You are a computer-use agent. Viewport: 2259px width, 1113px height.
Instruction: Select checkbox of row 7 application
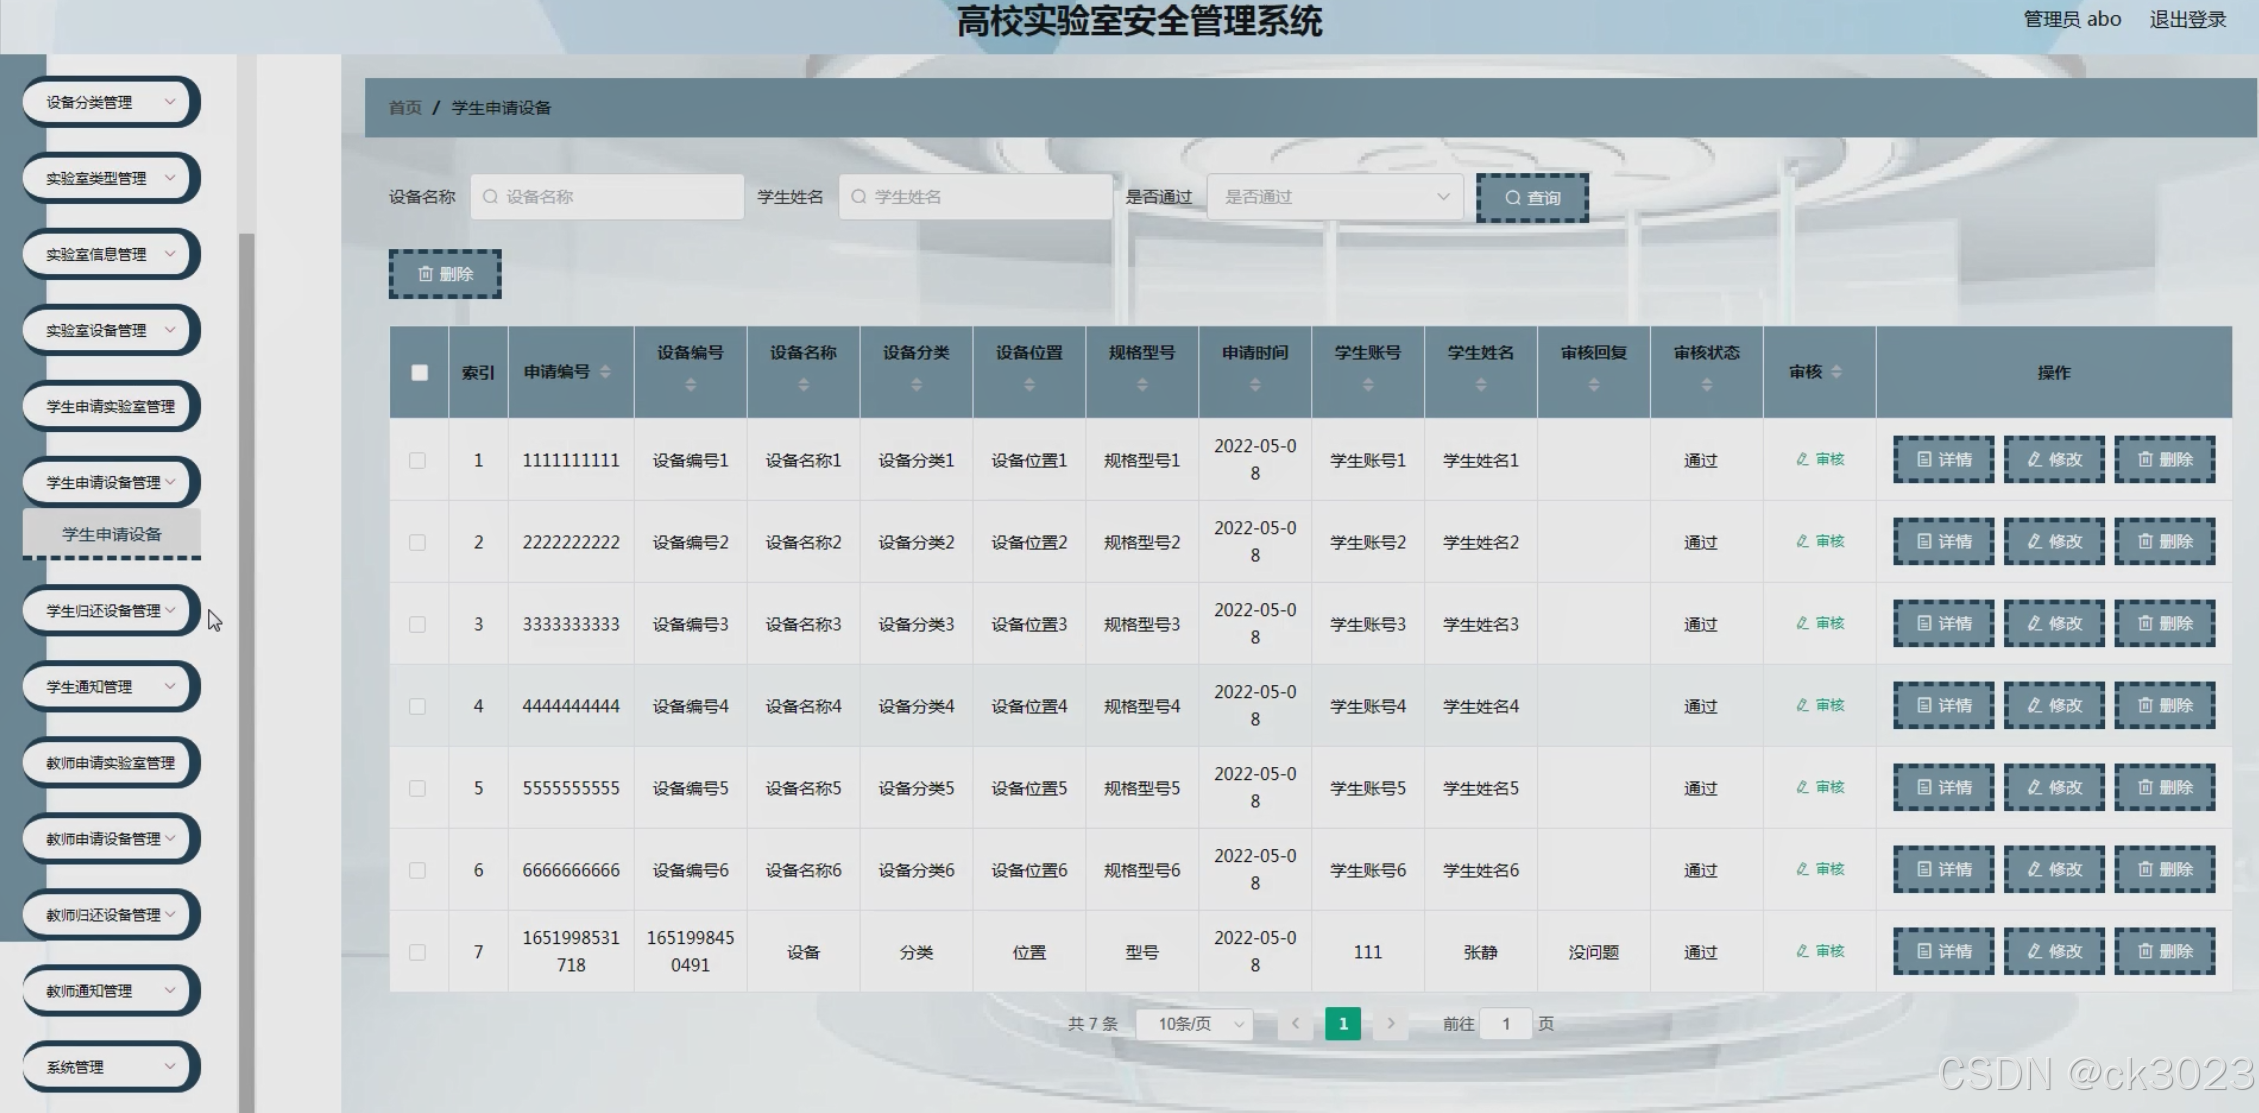pos(417,952)
